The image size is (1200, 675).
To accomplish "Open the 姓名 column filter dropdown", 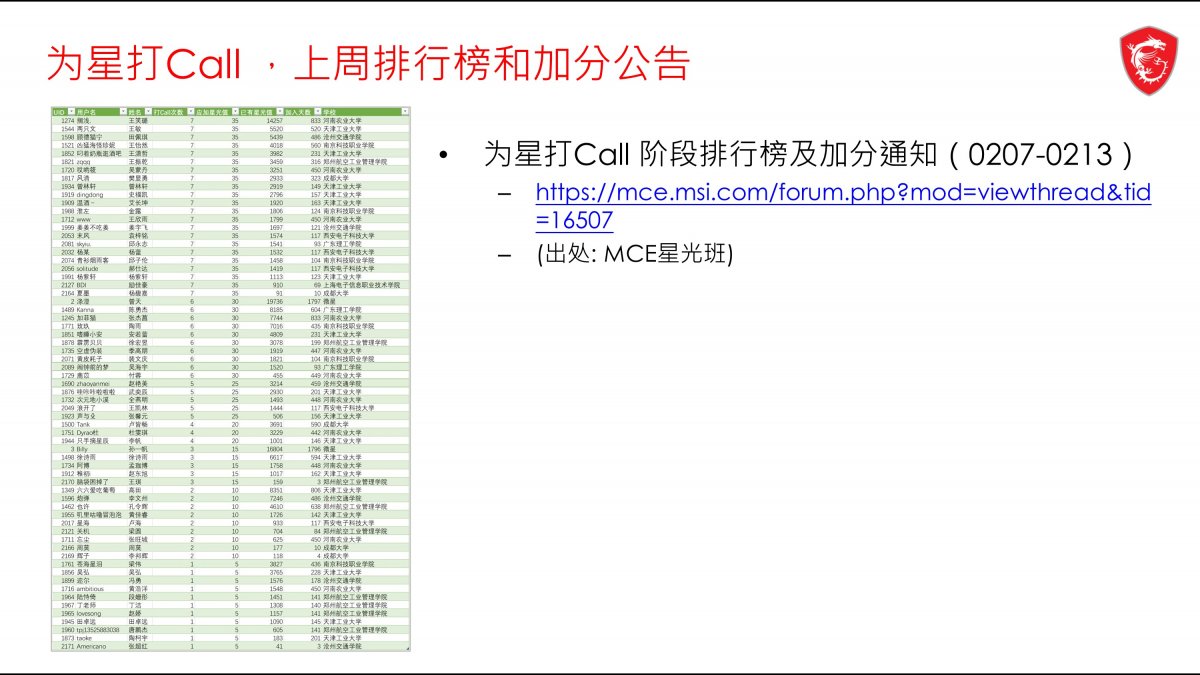I will tap(148, 112).
